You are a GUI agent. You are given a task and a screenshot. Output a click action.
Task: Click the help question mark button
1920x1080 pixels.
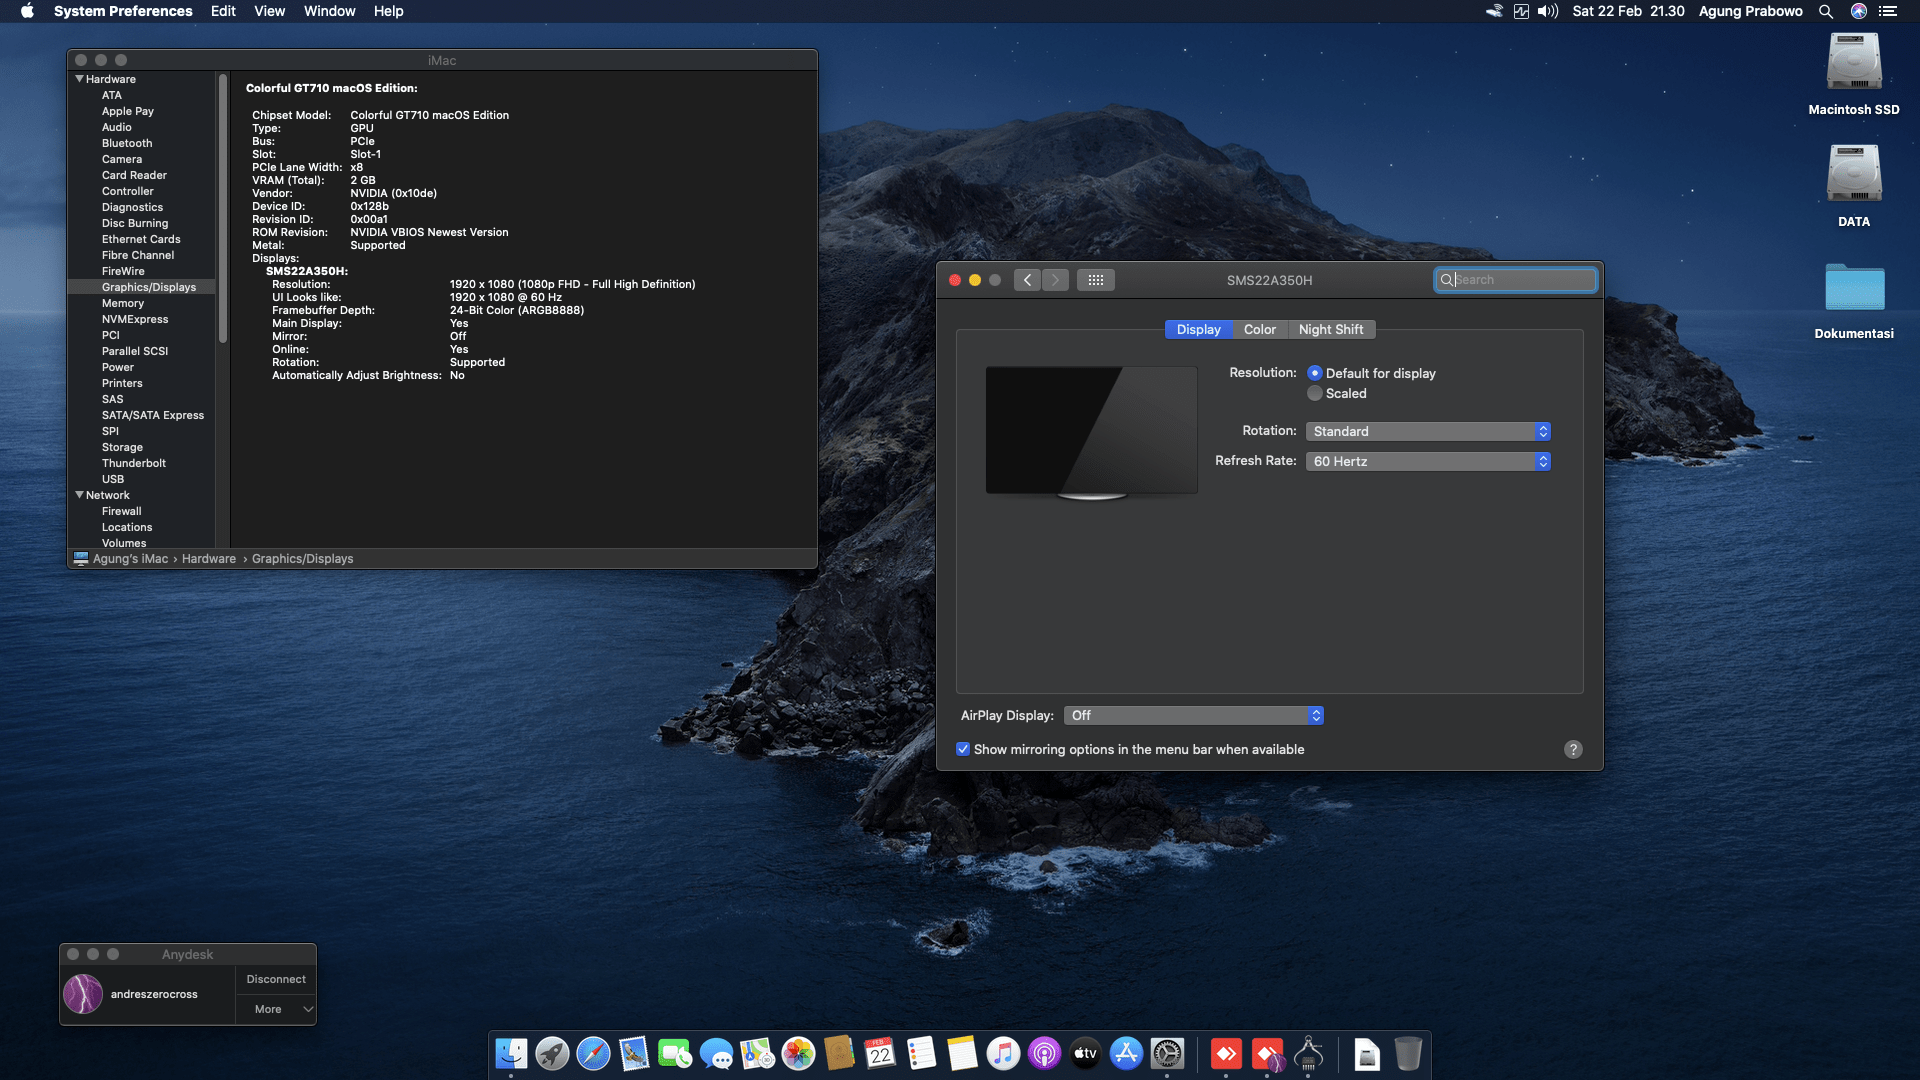tap(1573, 749)
